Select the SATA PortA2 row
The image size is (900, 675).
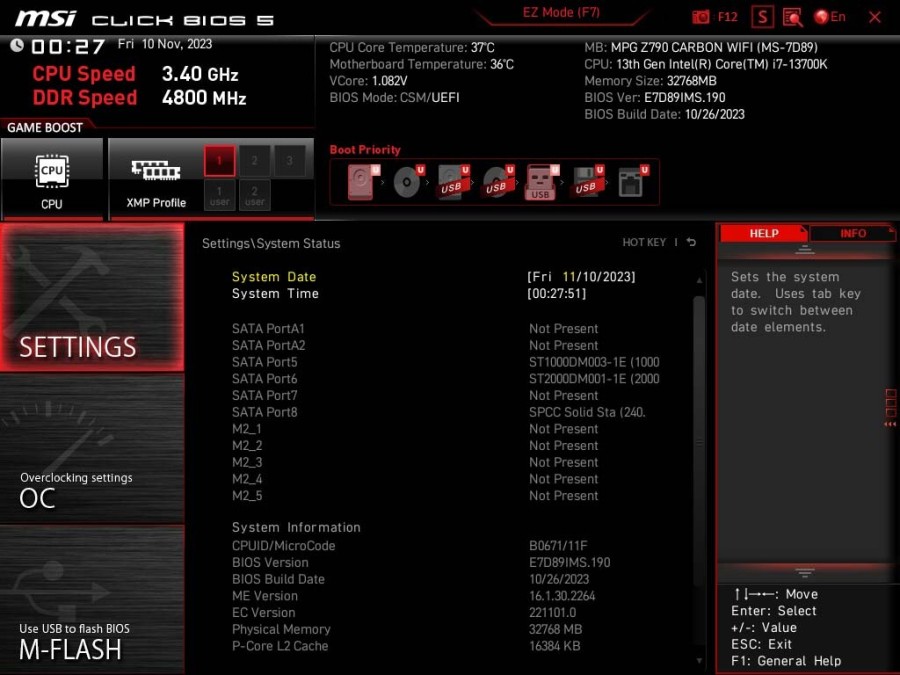[x=446, y=346]
